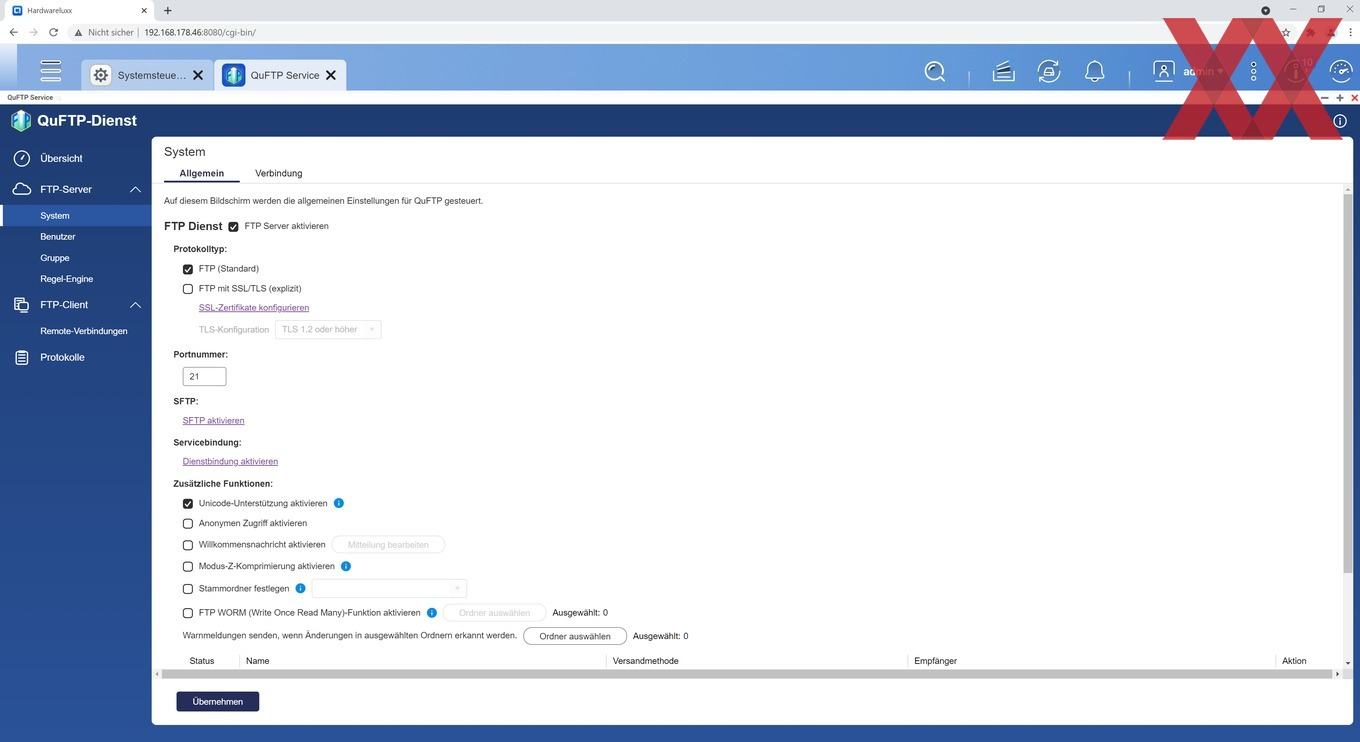Show info for Stammordner festlegen
This screenshot has height=742, width=1360.
300,588
